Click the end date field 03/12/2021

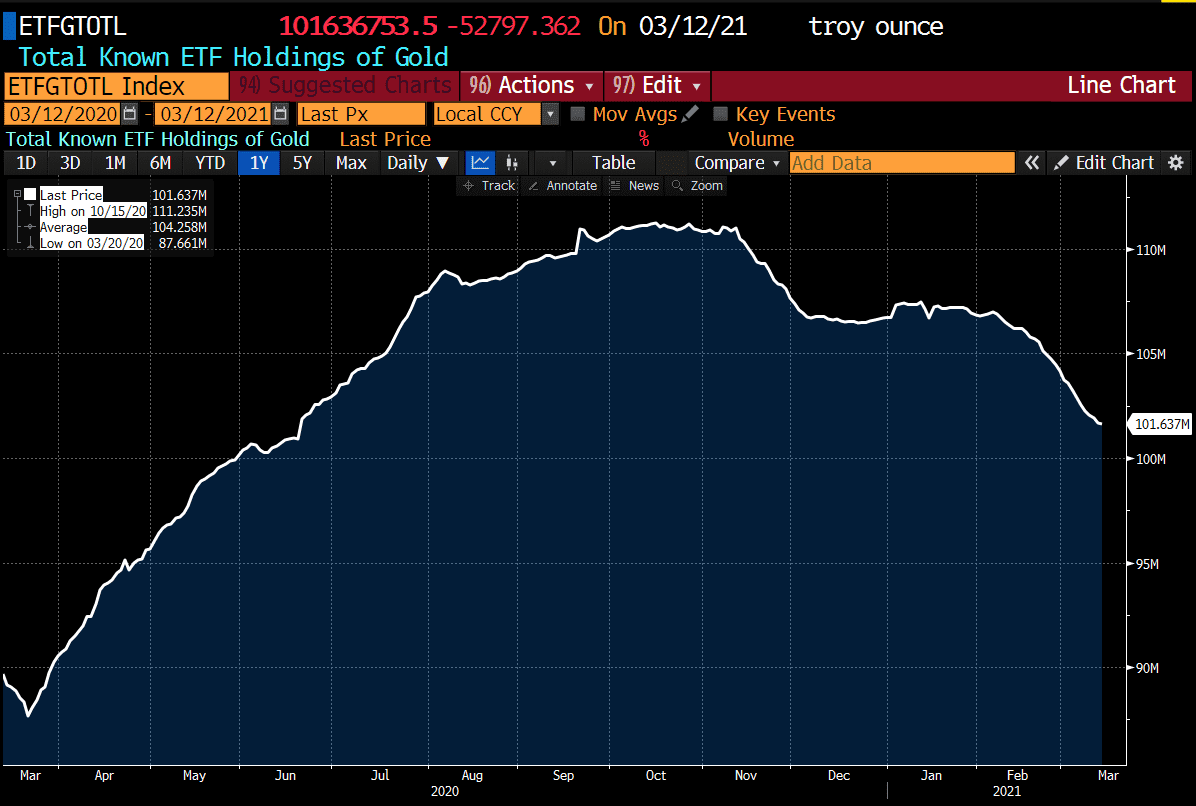tap(214, 114)
